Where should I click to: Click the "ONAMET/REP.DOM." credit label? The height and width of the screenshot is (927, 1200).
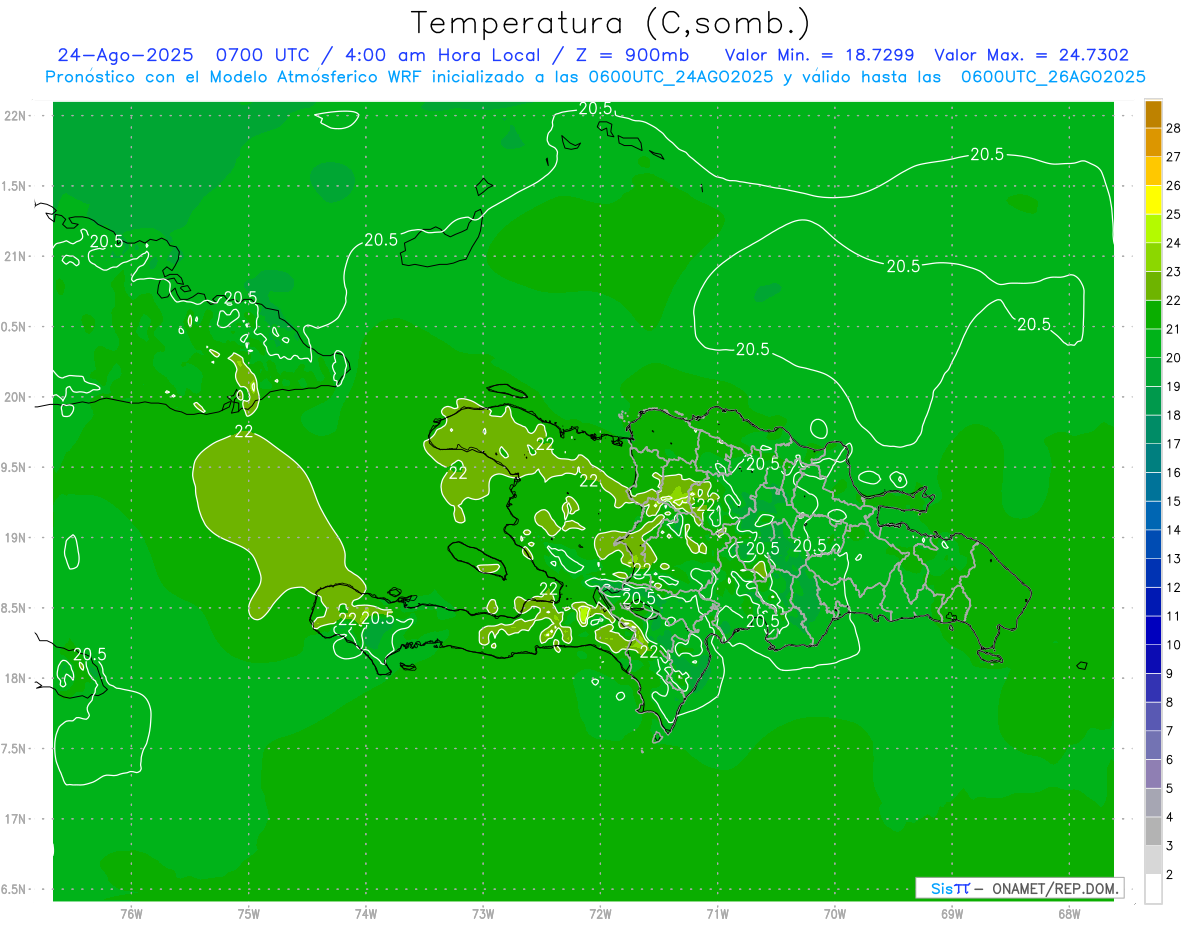click(1055, 888)
